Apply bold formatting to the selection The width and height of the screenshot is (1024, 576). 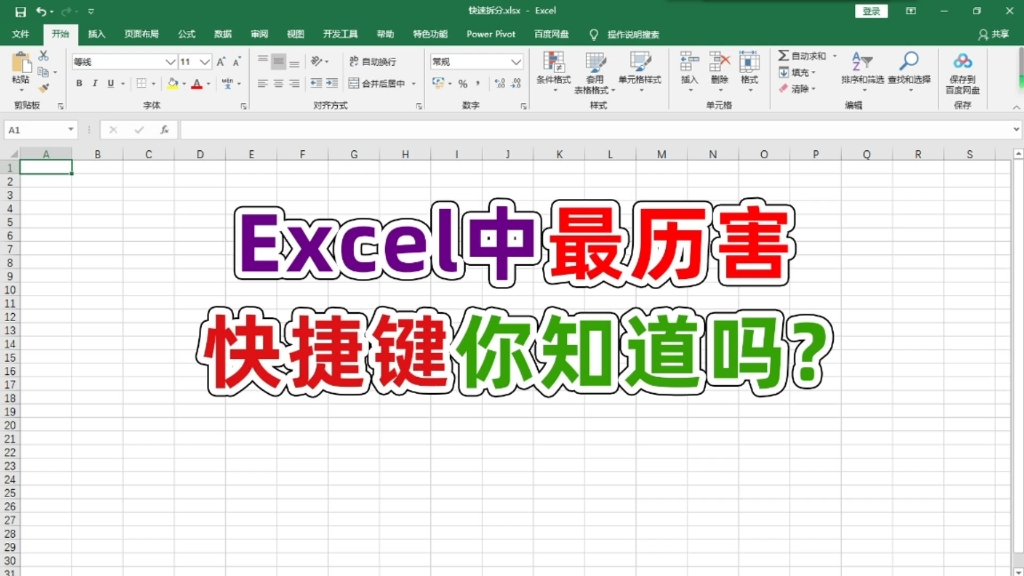pyautogui.click(x=80, y=83)
